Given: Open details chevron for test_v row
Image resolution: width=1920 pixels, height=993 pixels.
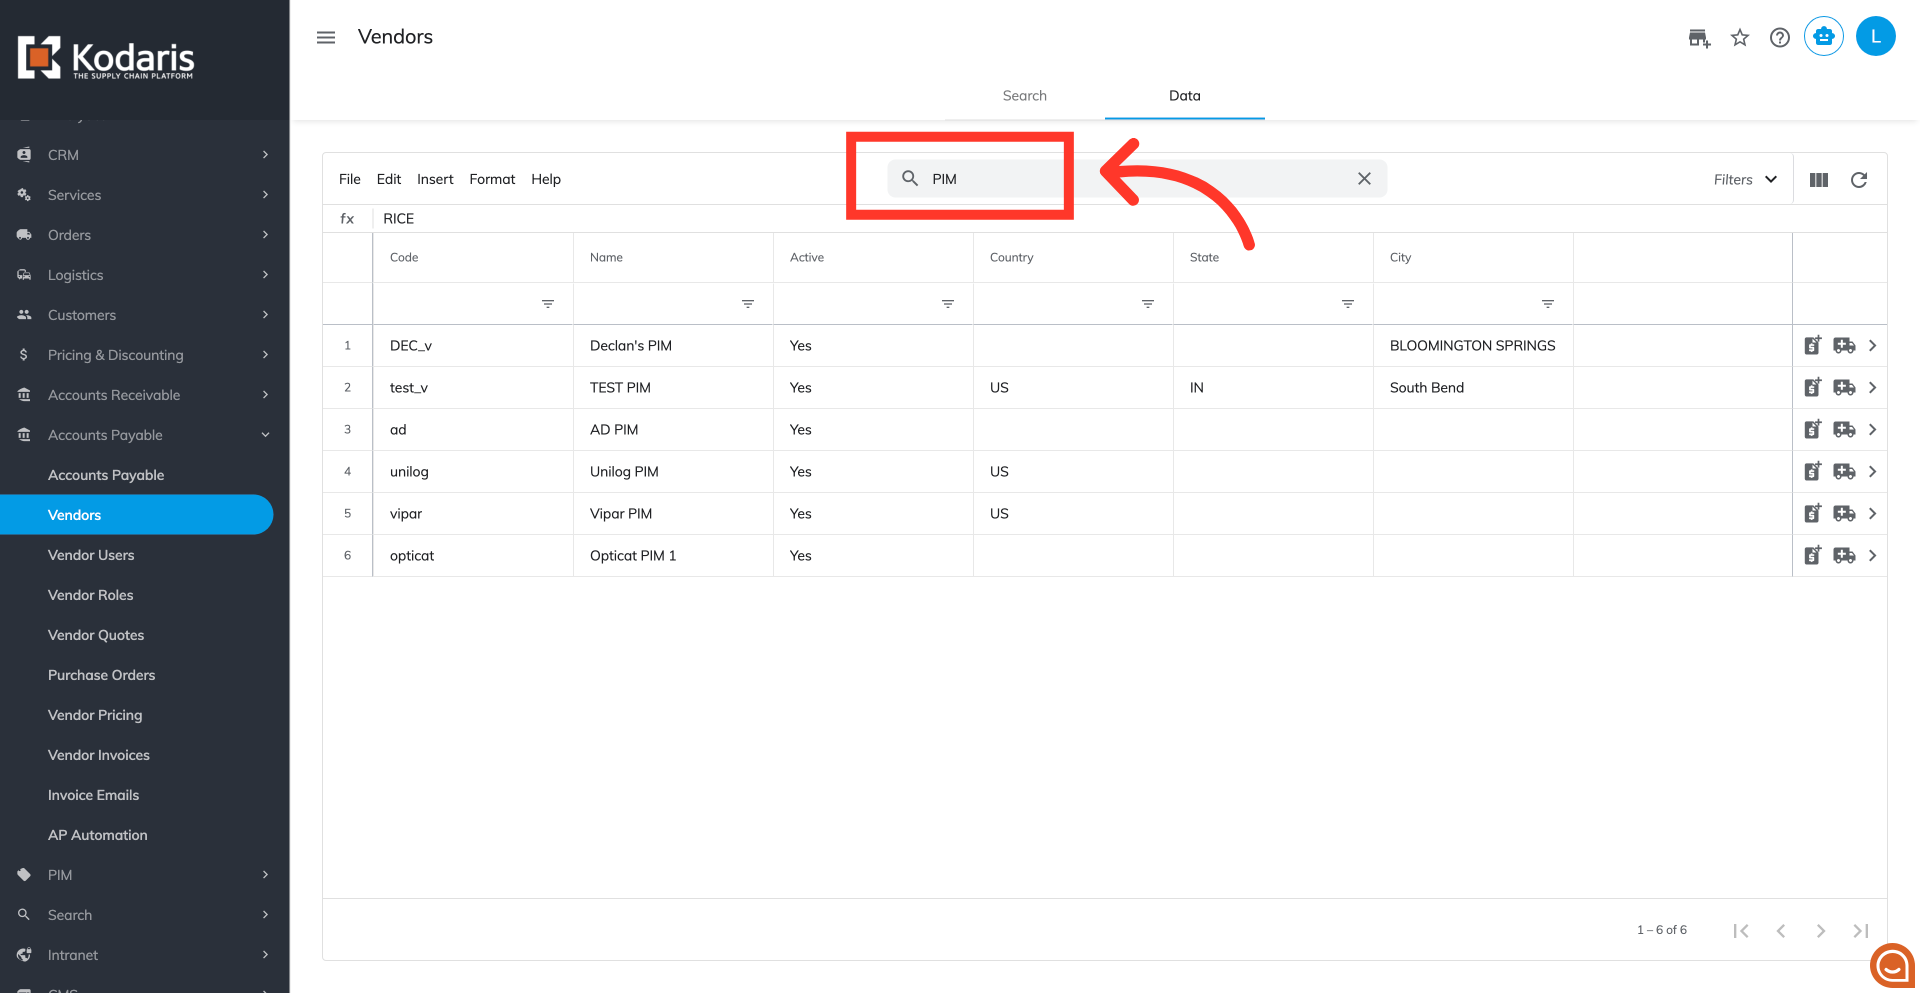Looking at the screenshot, I should pos(1873,388).
